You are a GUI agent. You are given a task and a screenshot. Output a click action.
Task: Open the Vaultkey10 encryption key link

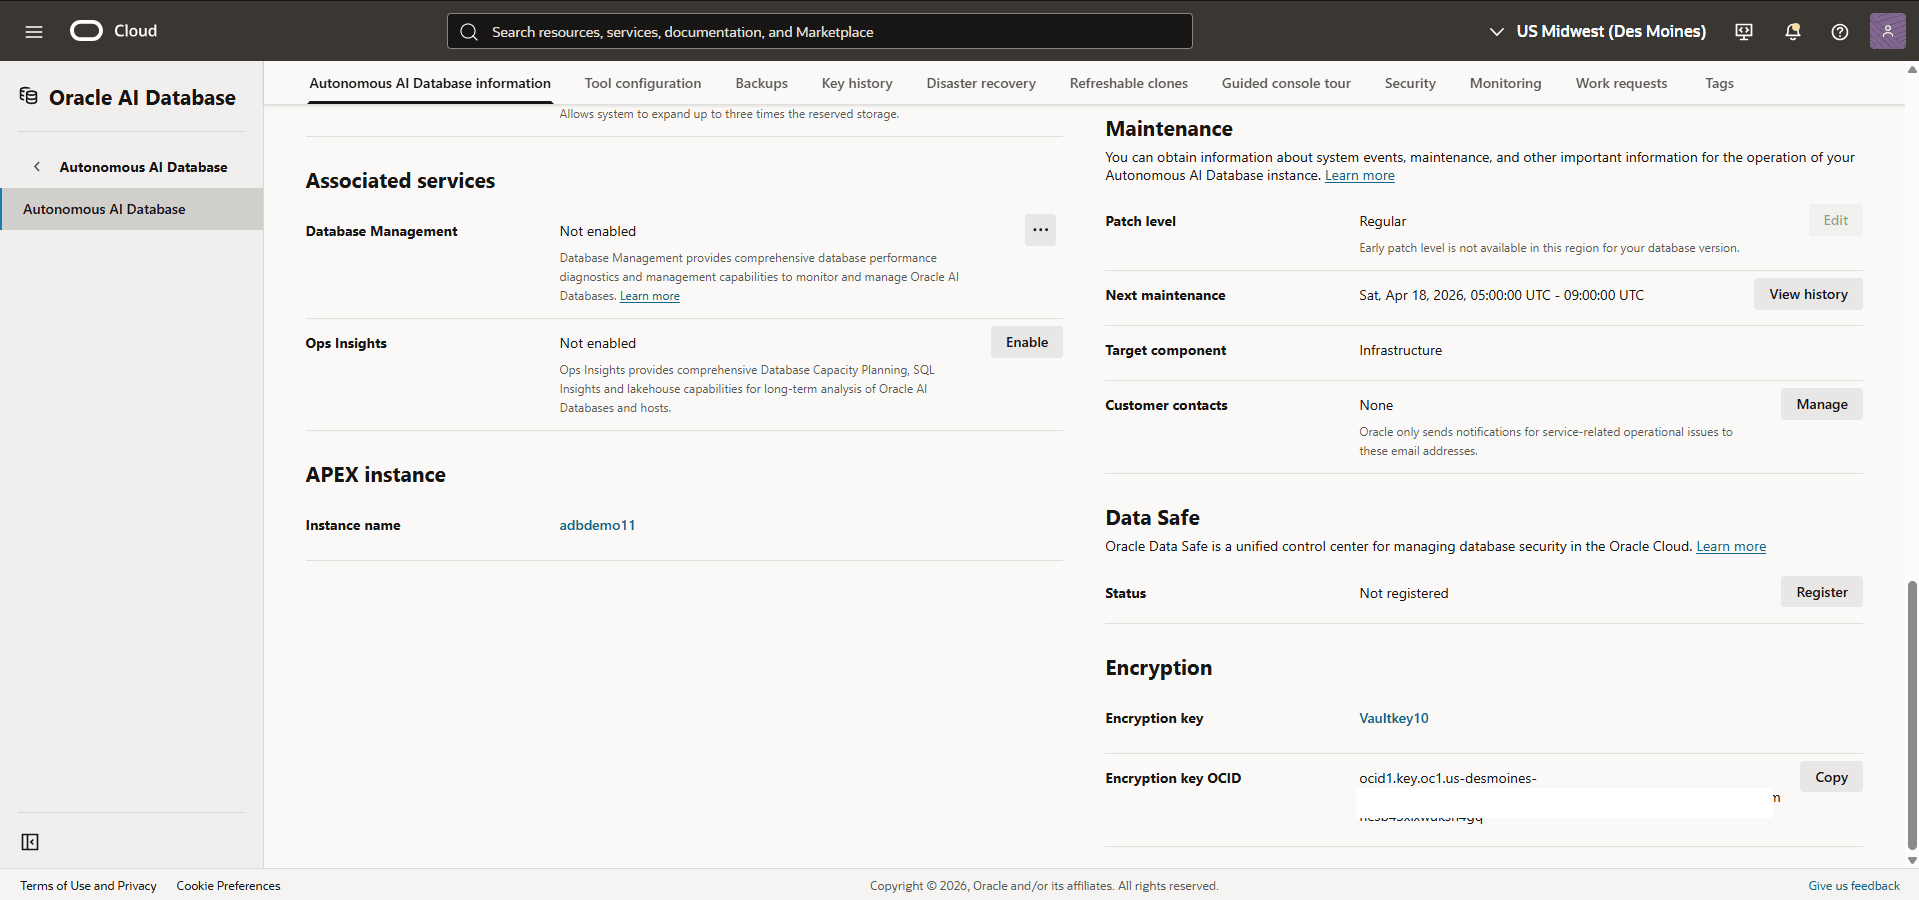pos(1393,718)
